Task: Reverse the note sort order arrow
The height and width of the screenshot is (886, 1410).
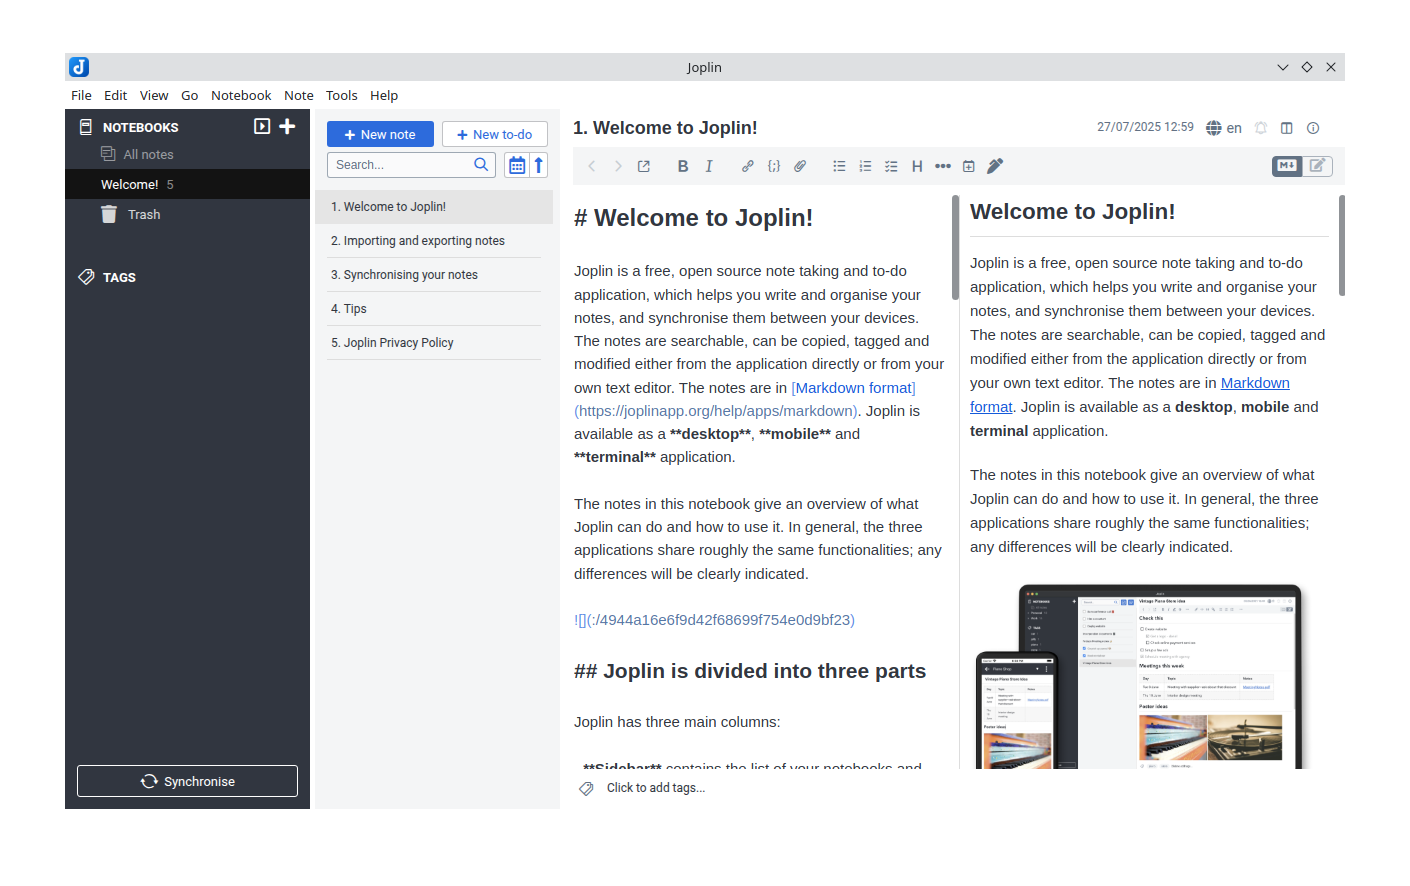Action: [539, 165]
